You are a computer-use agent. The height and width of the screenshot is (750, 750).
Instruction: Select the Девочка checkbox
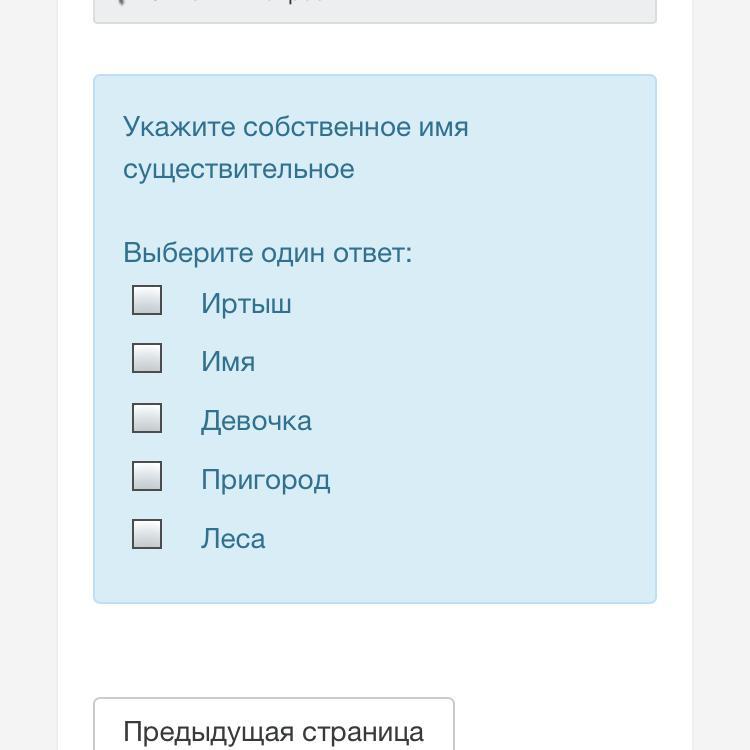147,418
